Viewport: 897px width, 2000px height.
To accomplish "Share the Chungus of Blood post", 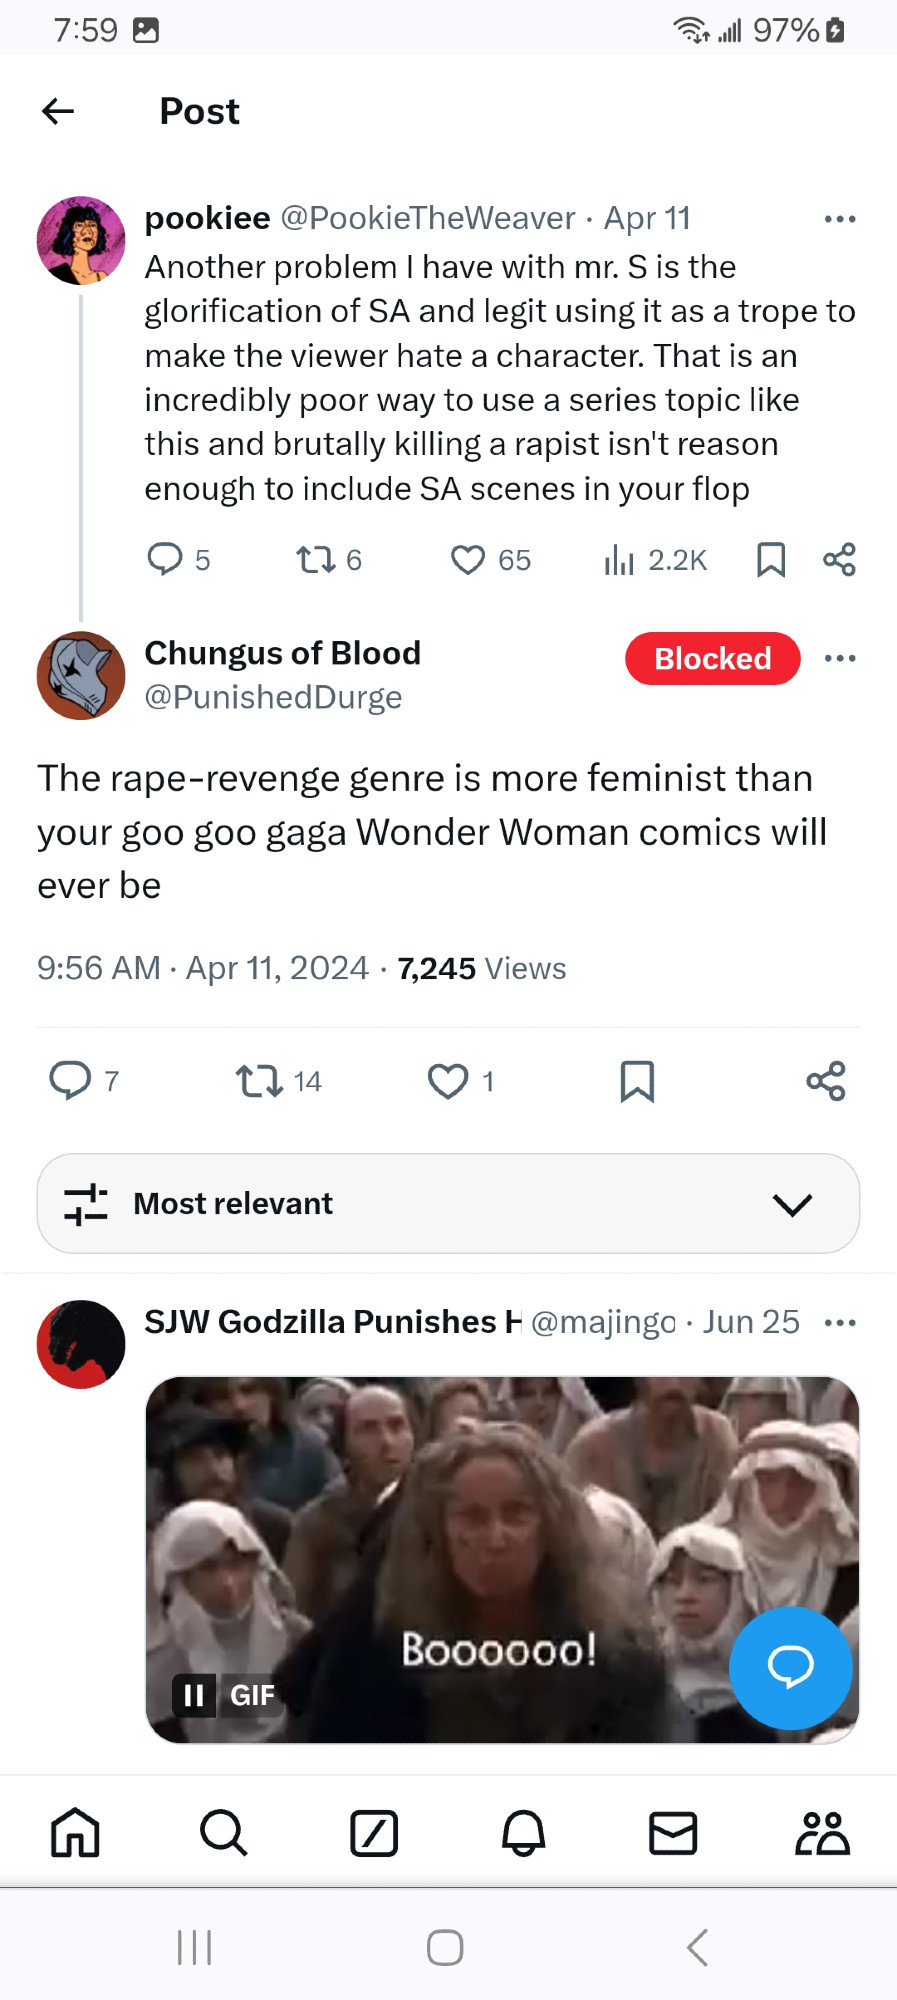I will click(826, 1081).
